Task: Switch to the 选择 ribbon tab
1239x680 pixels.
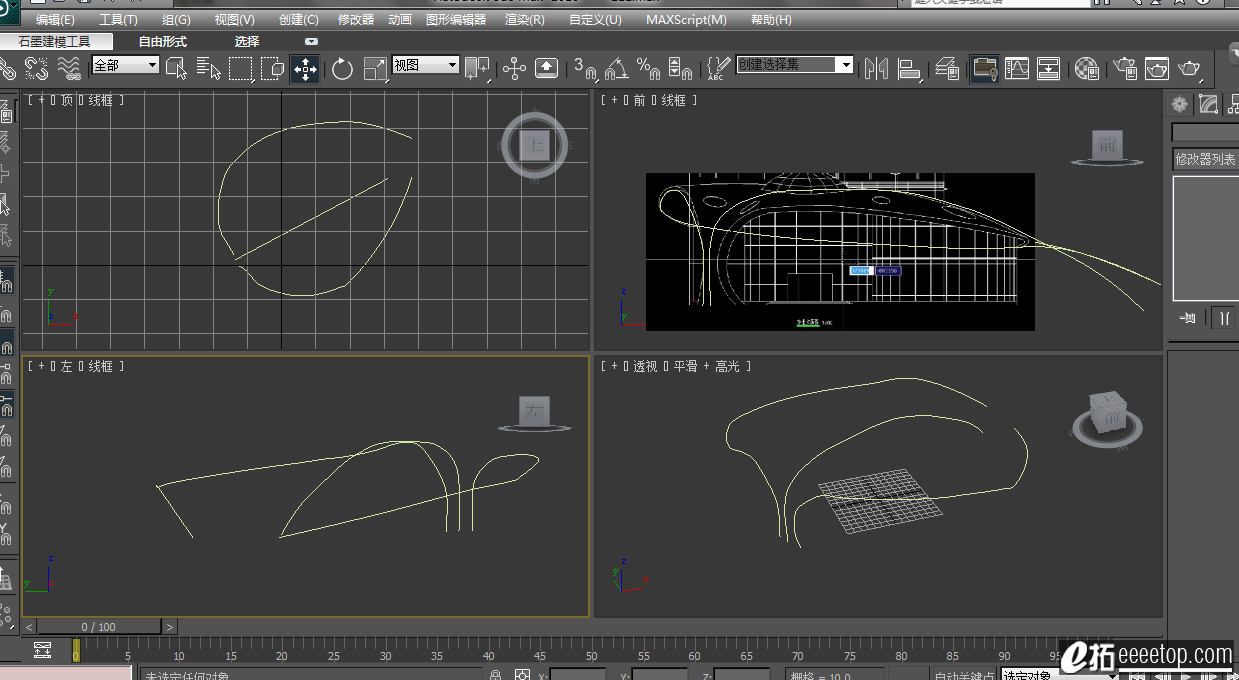Action: click(x=247, y=42)
